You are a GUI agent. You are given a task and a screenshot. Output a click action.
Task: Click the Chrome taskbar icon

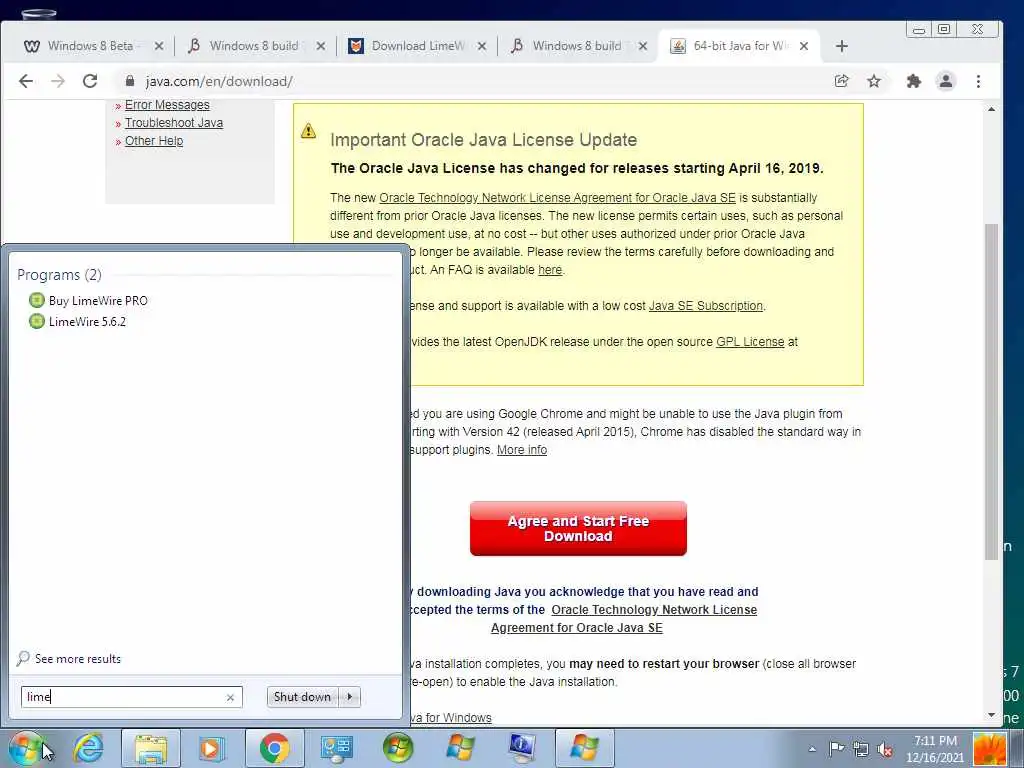[274, 748]
